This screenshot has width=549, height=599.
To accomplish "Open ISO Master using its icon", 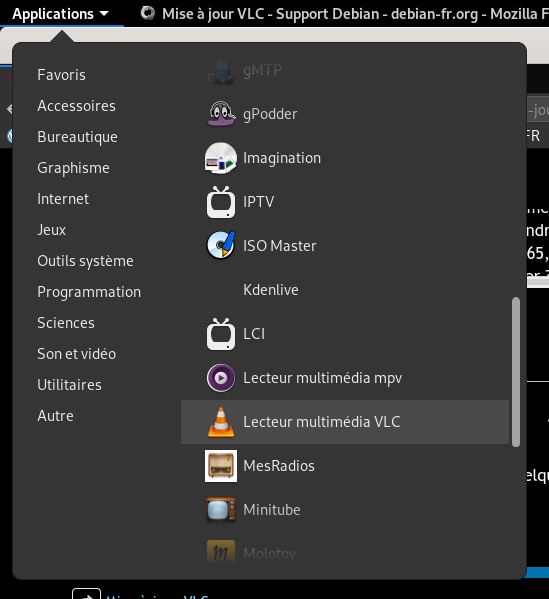I will coord(221,246).
